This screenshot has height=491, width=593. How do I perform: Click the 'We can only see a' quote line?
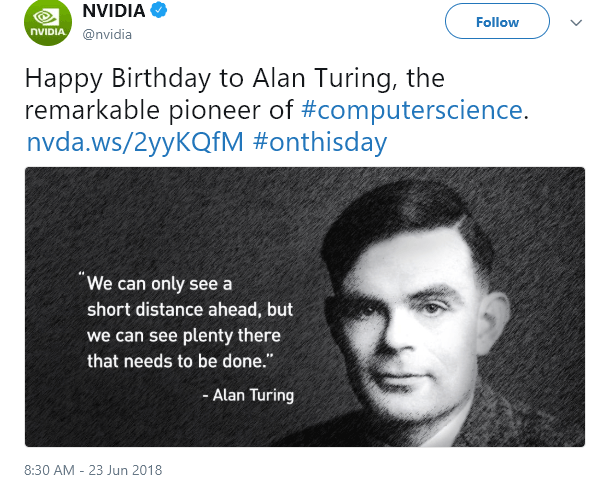coord(159,284)
